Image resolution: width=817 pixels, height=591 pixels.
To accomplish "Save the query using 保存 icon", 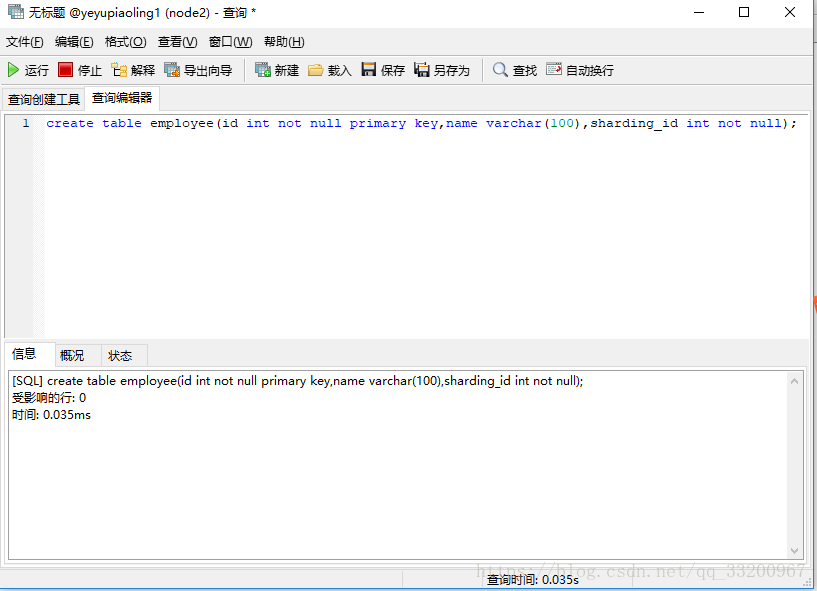I will click(x=383, y=70).
